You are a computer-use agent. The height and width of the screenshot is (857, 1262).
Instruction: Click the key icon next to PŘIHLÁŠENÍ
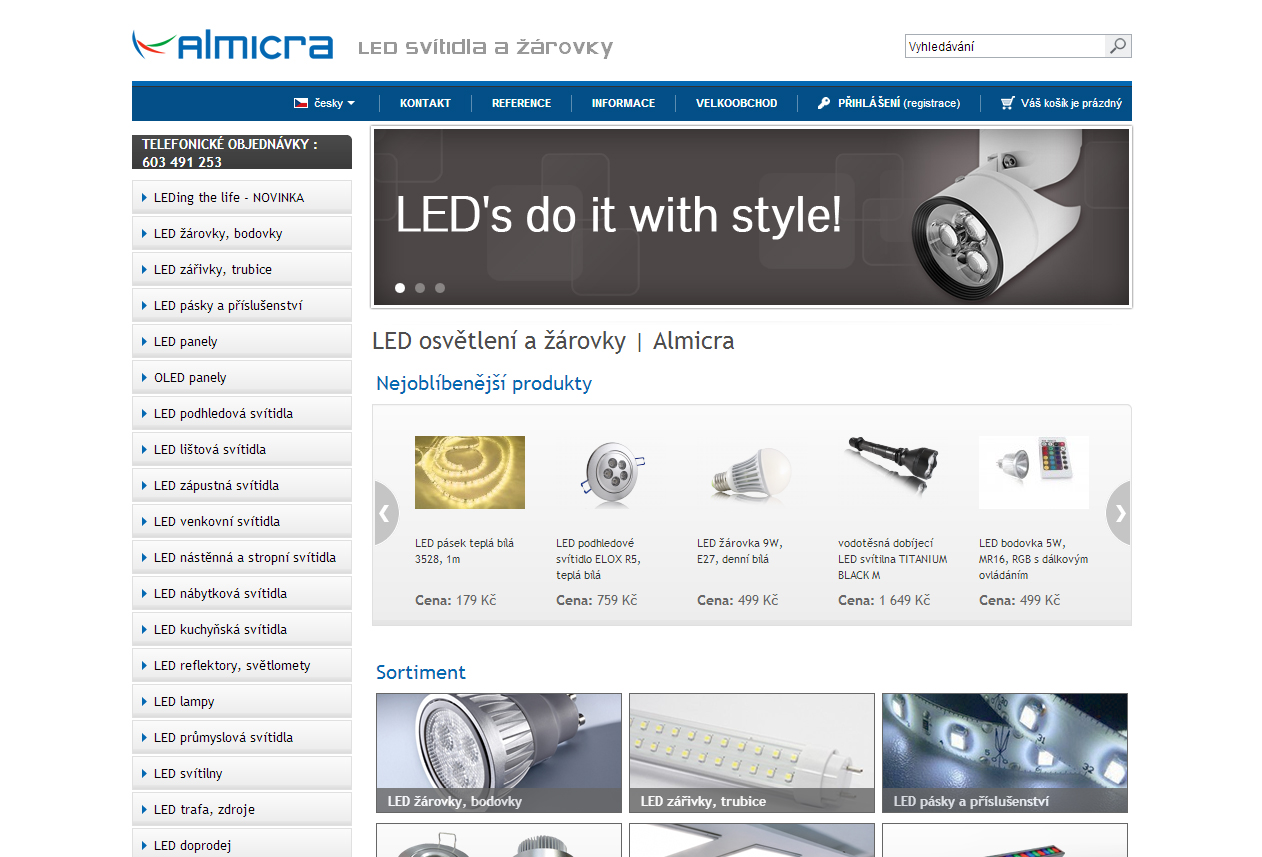822,102
